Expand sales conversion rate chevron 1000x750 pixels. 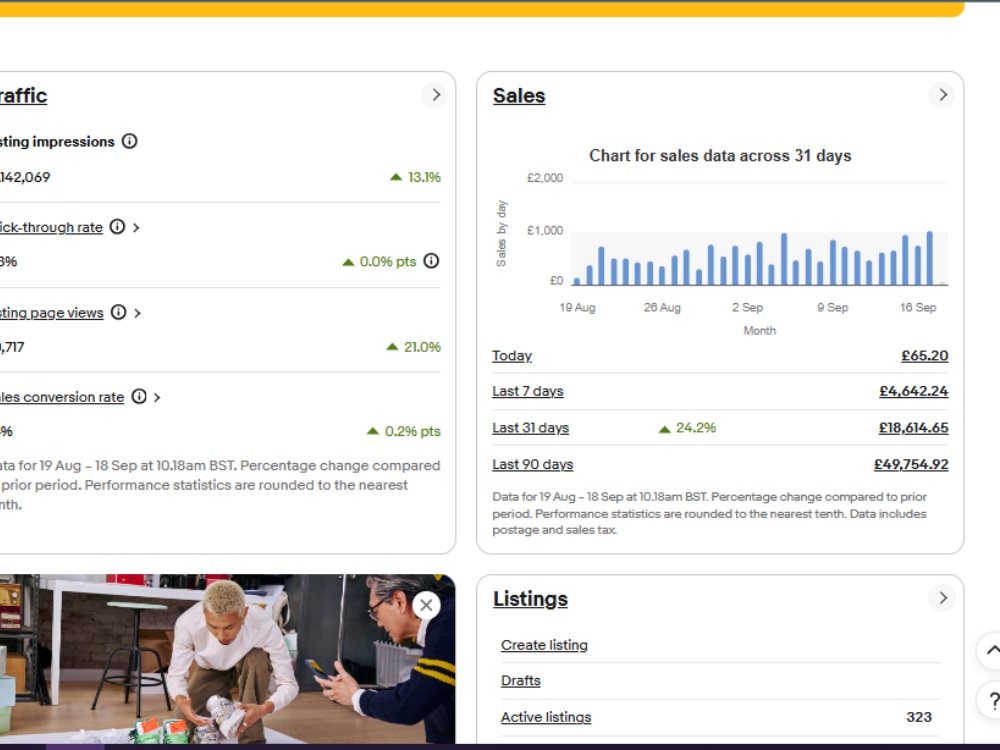tap(157, 397)
